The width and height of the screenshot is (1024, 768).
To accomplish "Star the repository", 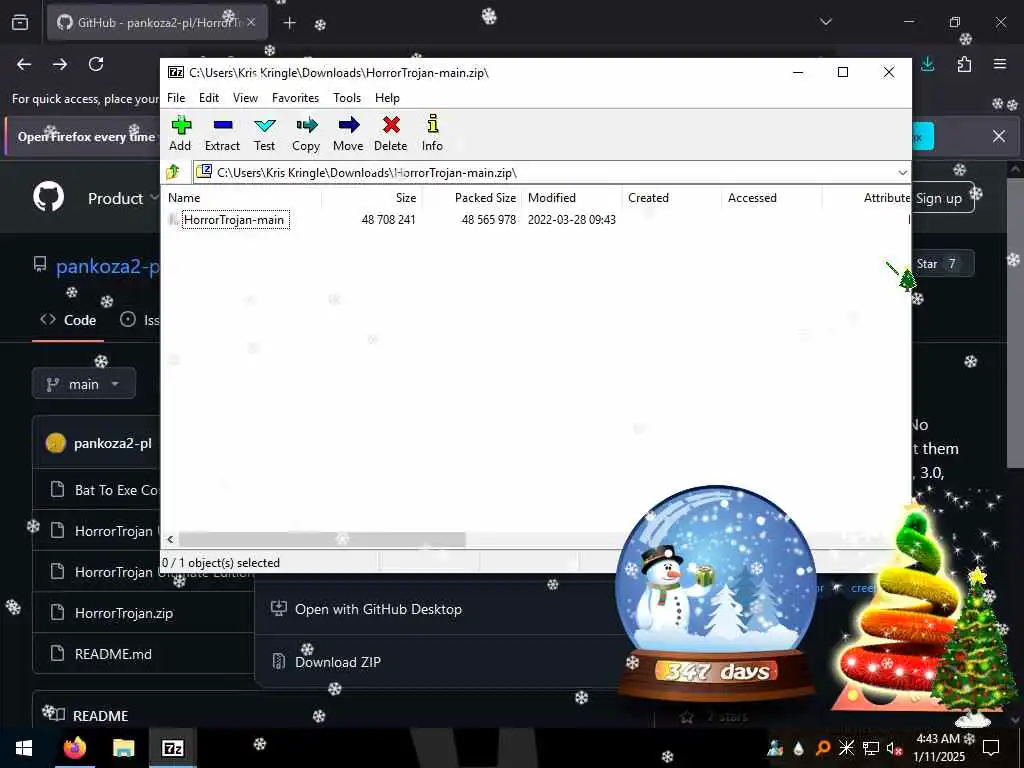I will 941,264.
